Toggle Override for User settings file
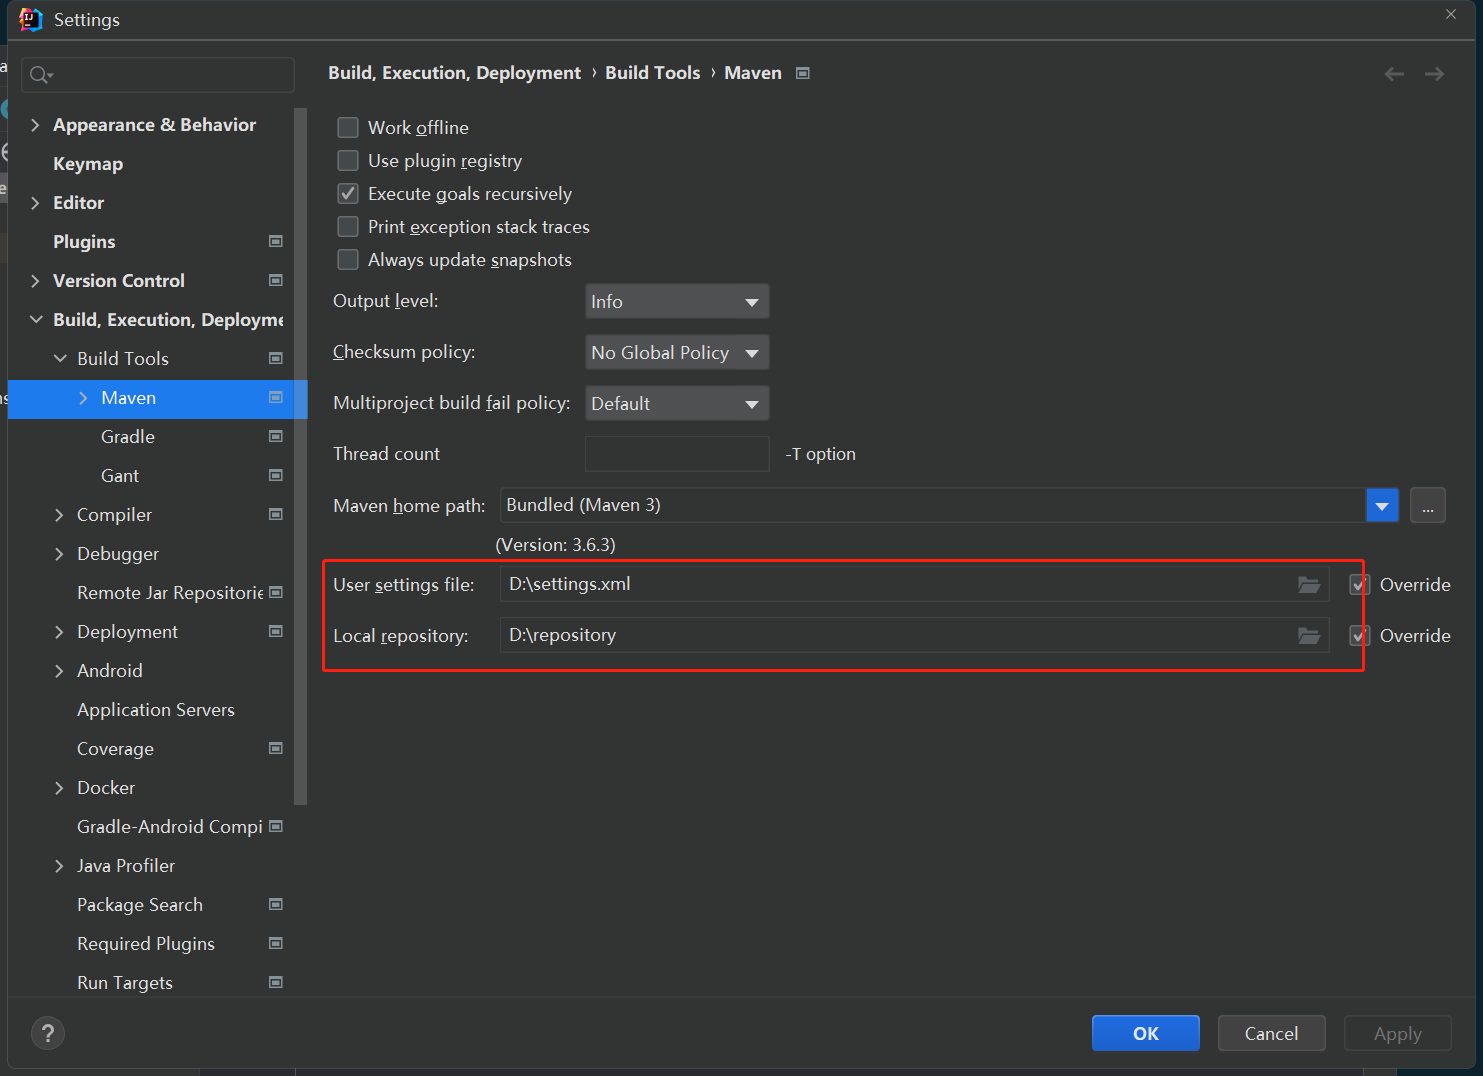Screen dimensions: 1483x1076 coord(1359,585)
